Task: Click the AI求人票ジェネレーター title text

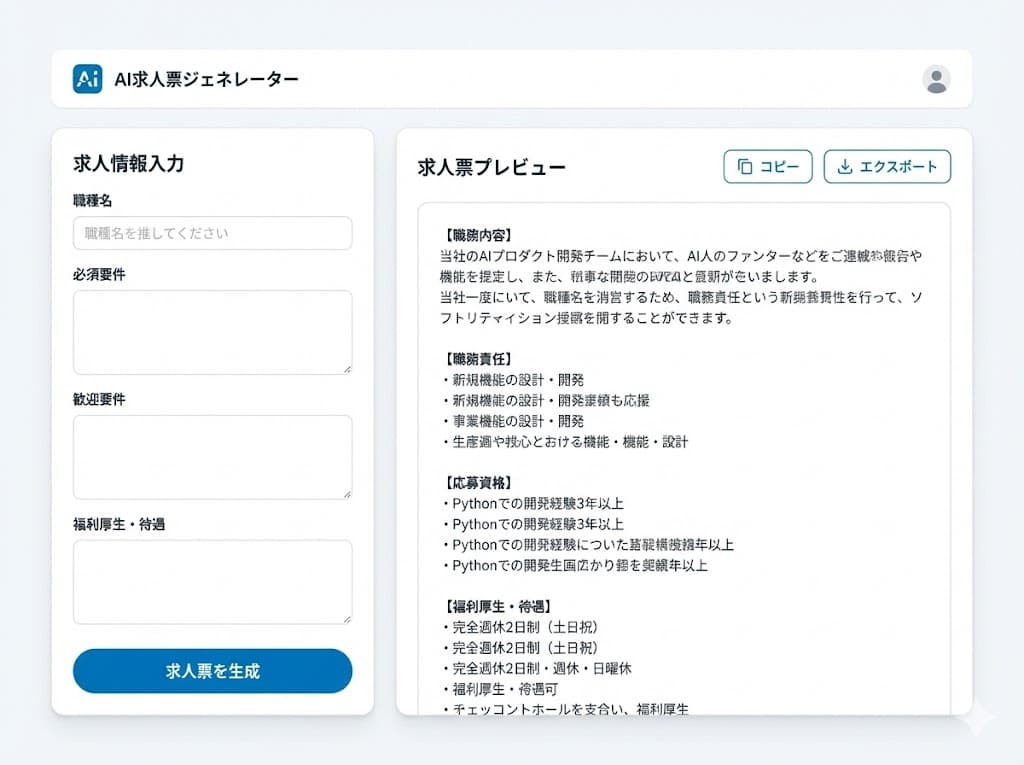Action: [x=204, y=77]
